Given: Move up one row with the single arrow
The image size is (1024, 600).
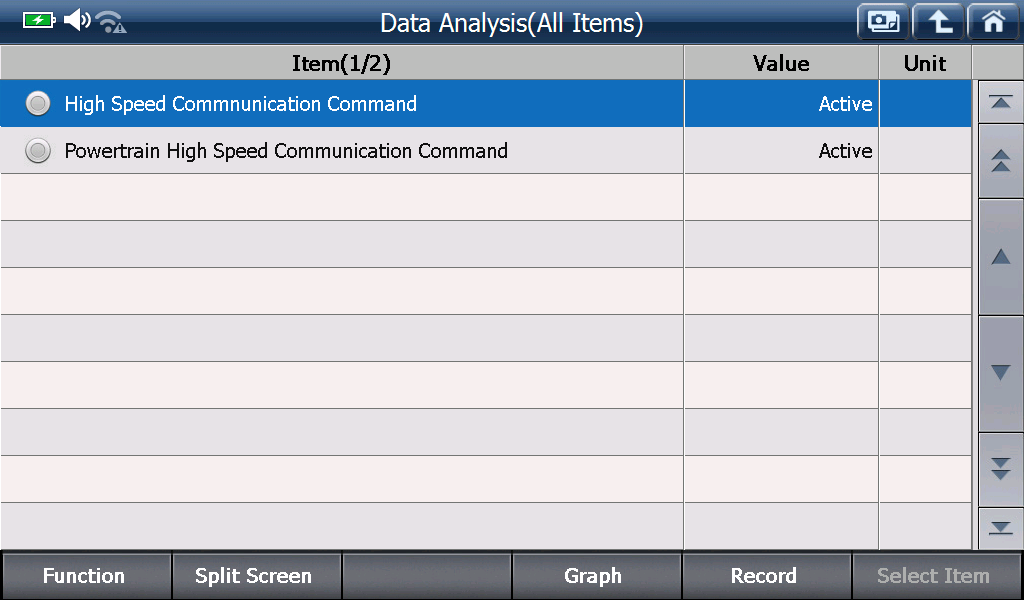Looking at the screenshot, I should (1000, 257).
